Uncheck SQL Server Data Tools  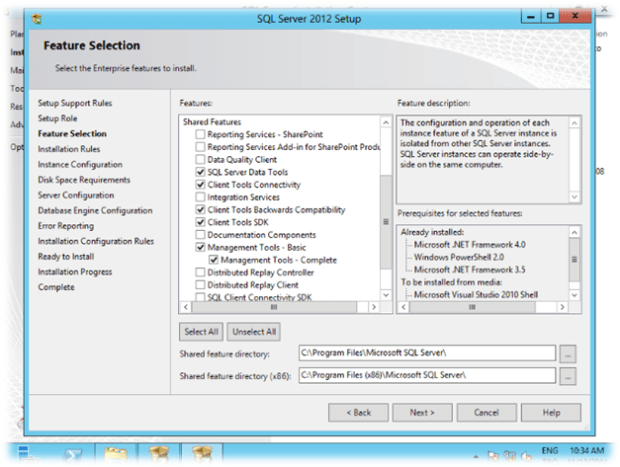pyautogui.click(x=201, y=172)
